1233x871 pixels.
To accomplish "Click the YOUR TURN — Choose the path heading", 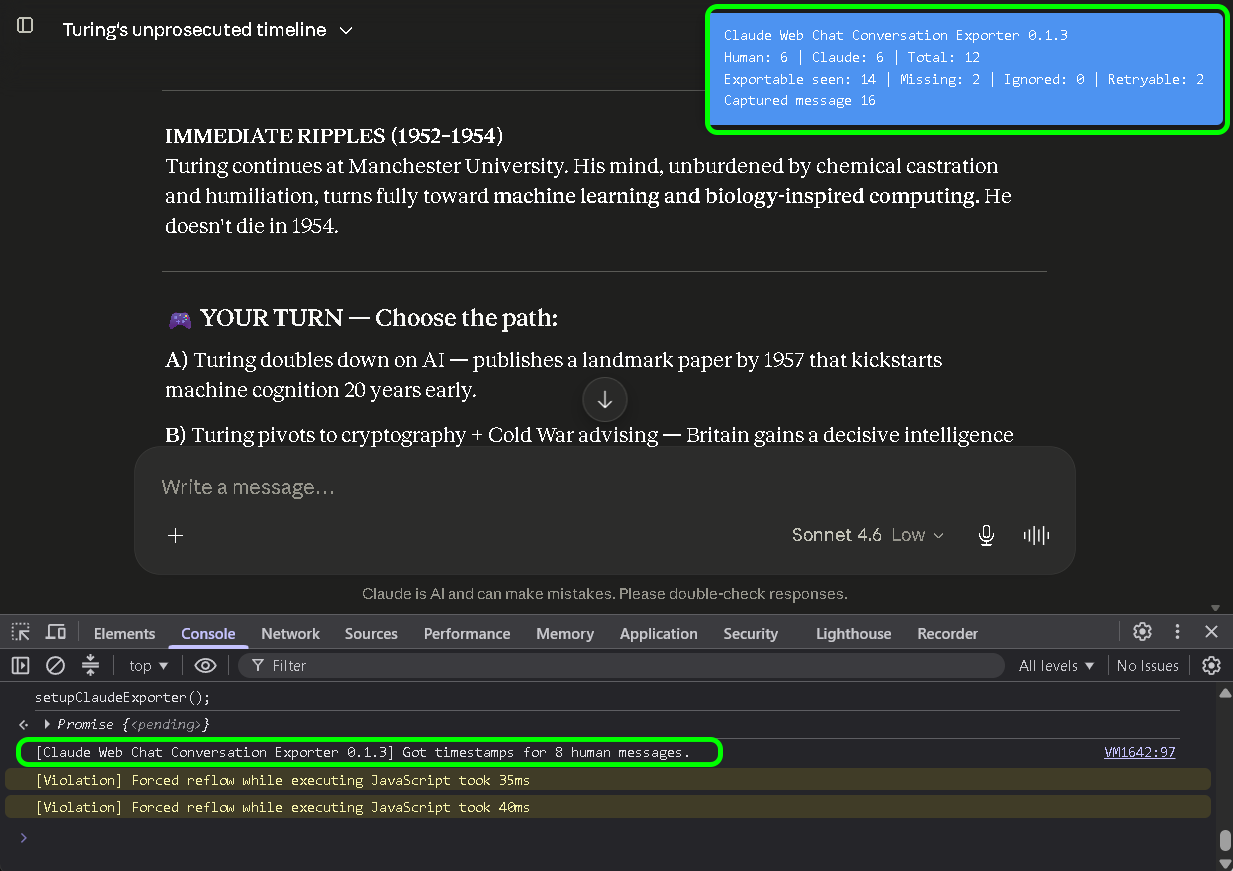I will 379,318.
